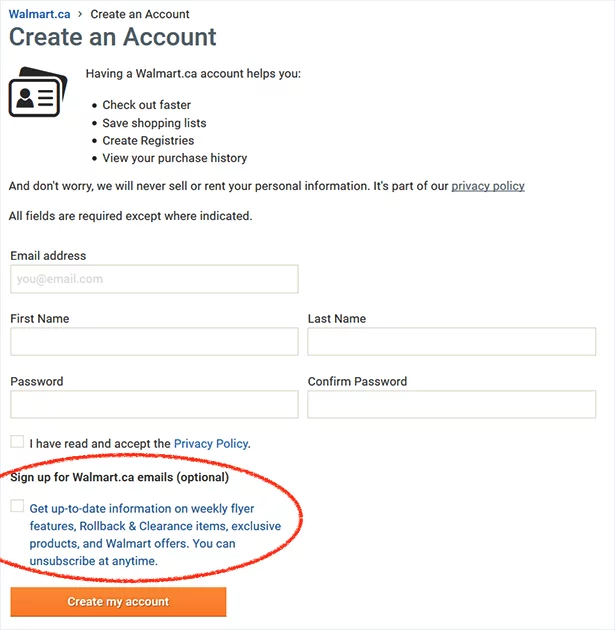Click the 'Confirm Password' field label
Screen dimensions: 615x630
tap(357, 382)
